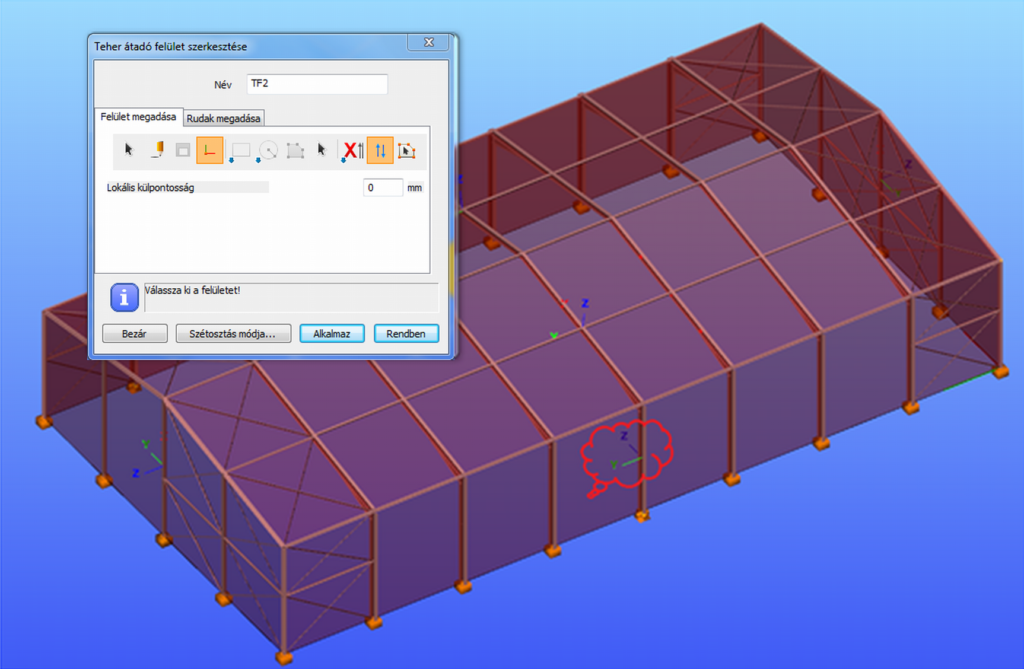Click the gray window-shaped surface icon
The image size is (1024, 669).
click(x=183, y=150)
